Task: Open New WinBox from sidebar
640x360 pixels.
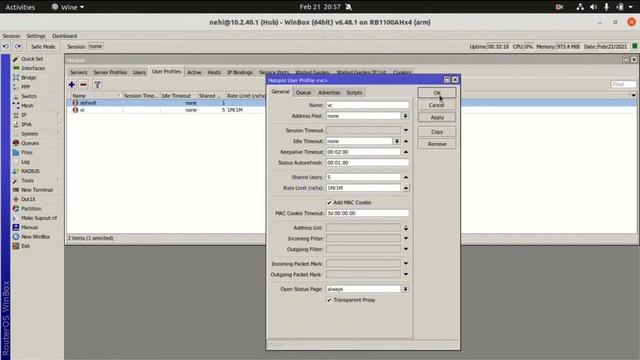Action: pos(36,237)
